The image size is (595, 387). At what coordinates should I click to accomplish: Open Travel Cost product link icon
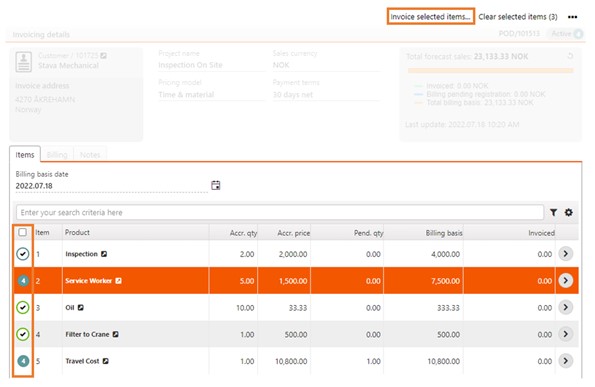point(106,361)
